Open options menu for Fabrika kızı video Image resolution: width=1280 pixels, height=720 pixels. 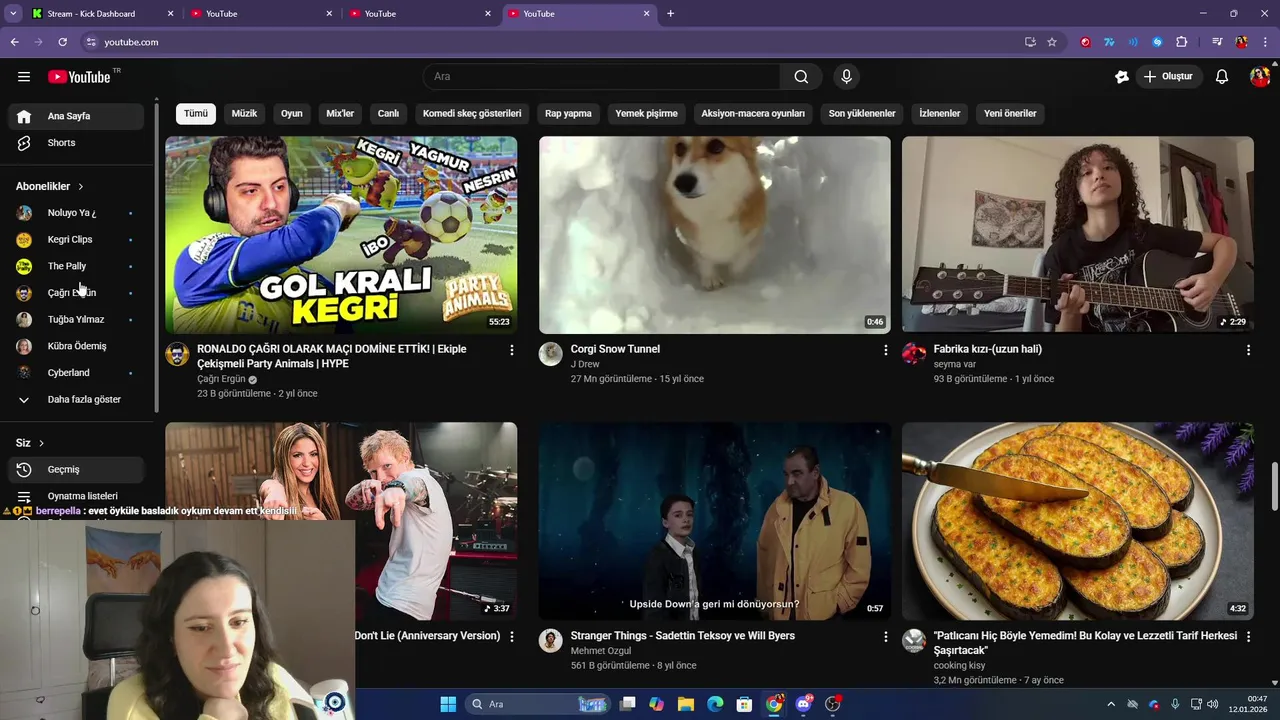[1248, 350]
